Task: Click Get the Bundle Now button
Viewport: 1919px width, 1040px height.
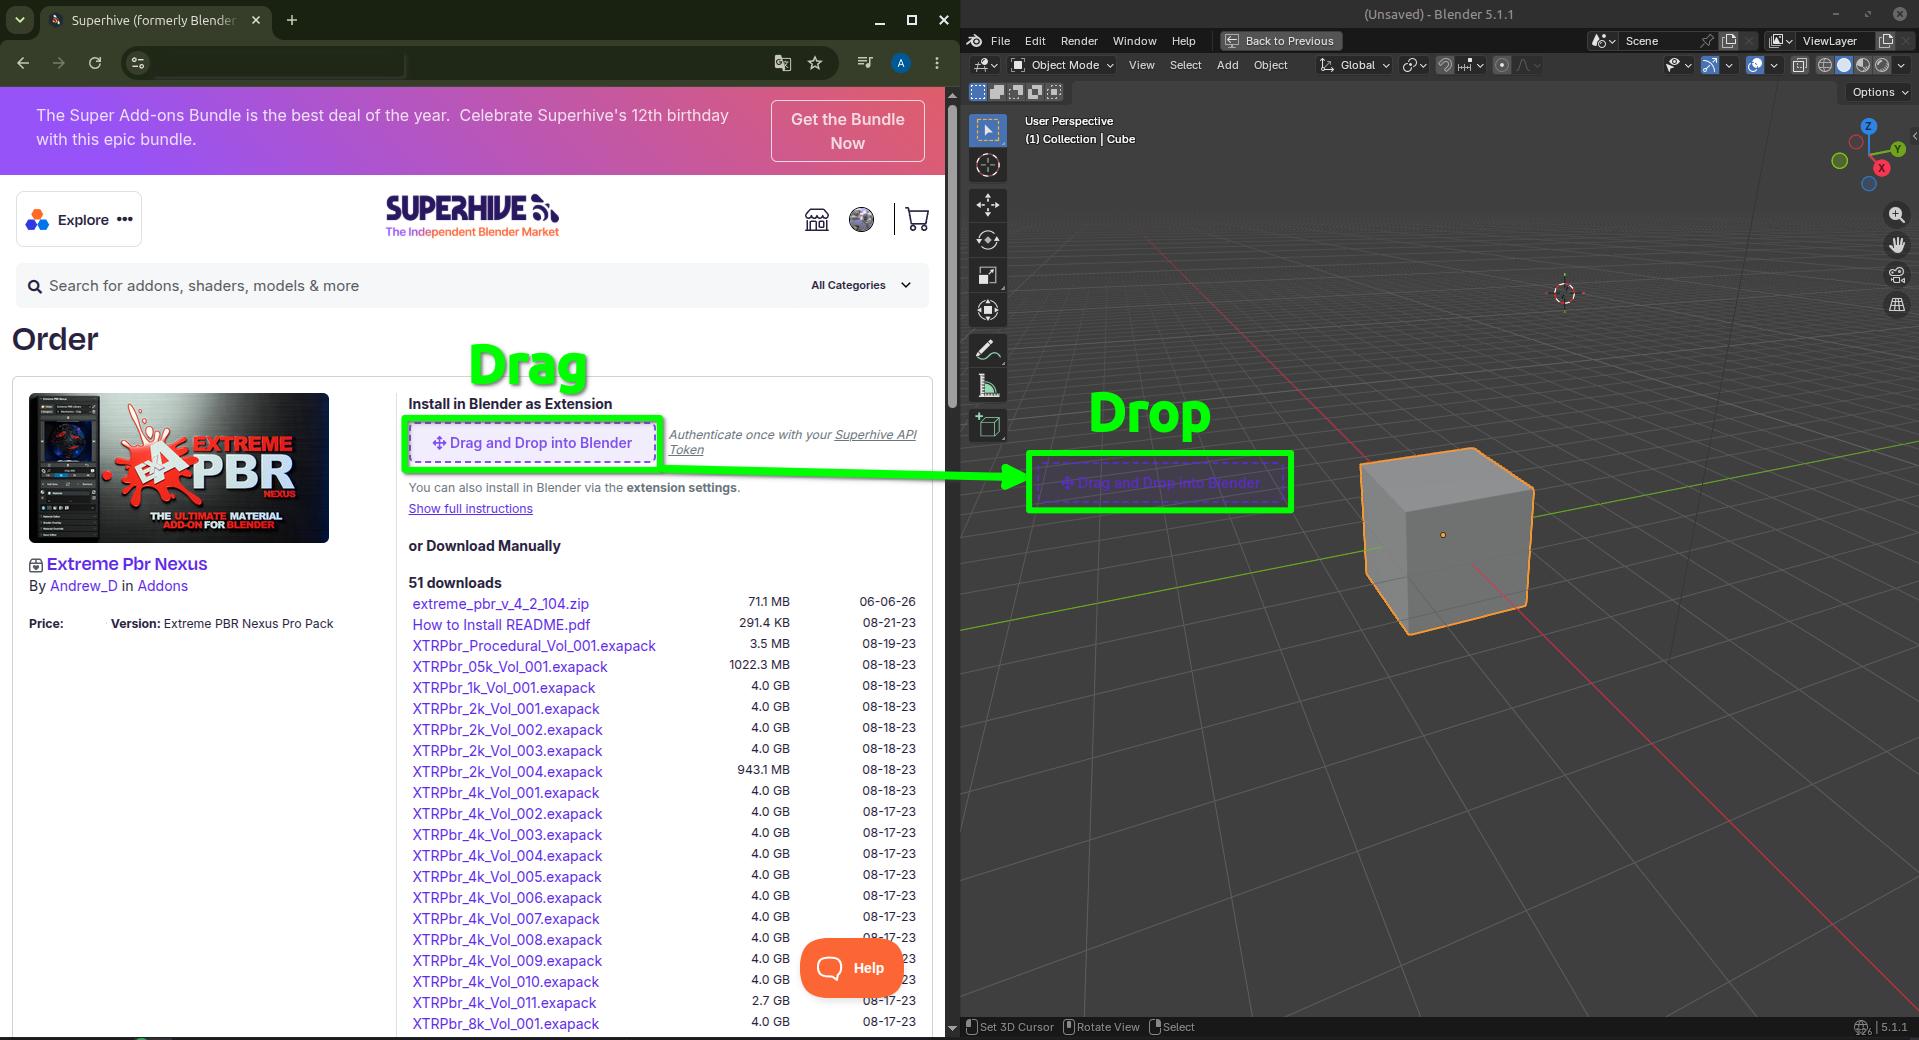Action: click(847, 131)
